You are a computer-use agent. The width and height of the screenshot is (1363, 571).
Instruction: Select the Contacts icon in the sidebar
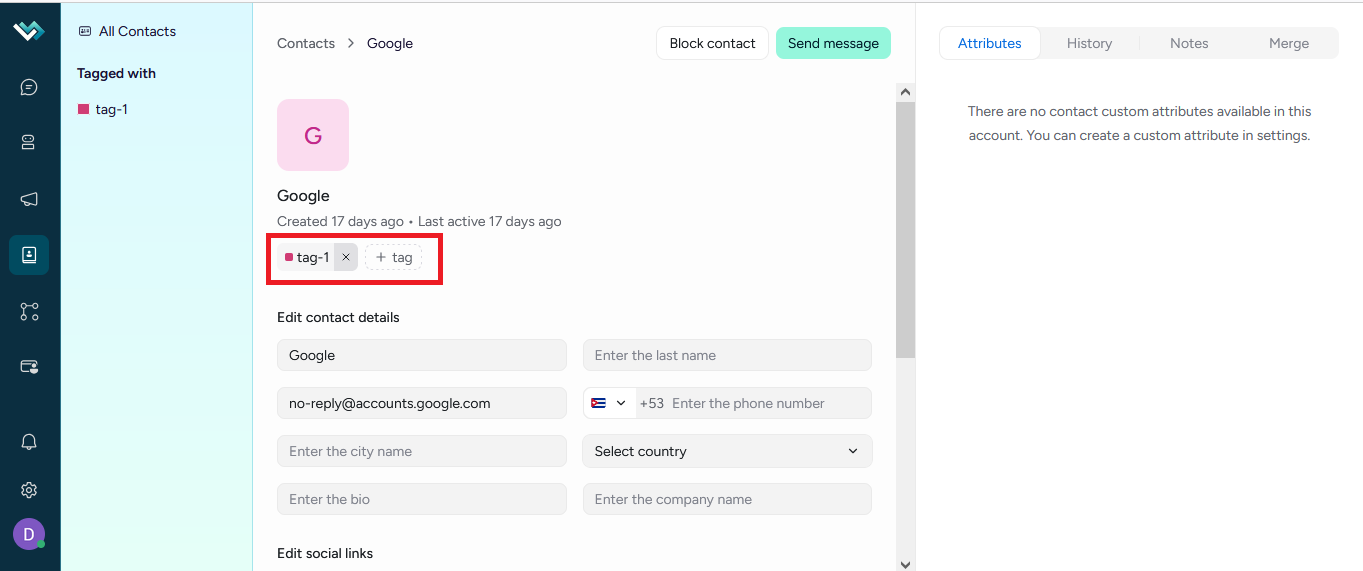(x=29, y=255)
